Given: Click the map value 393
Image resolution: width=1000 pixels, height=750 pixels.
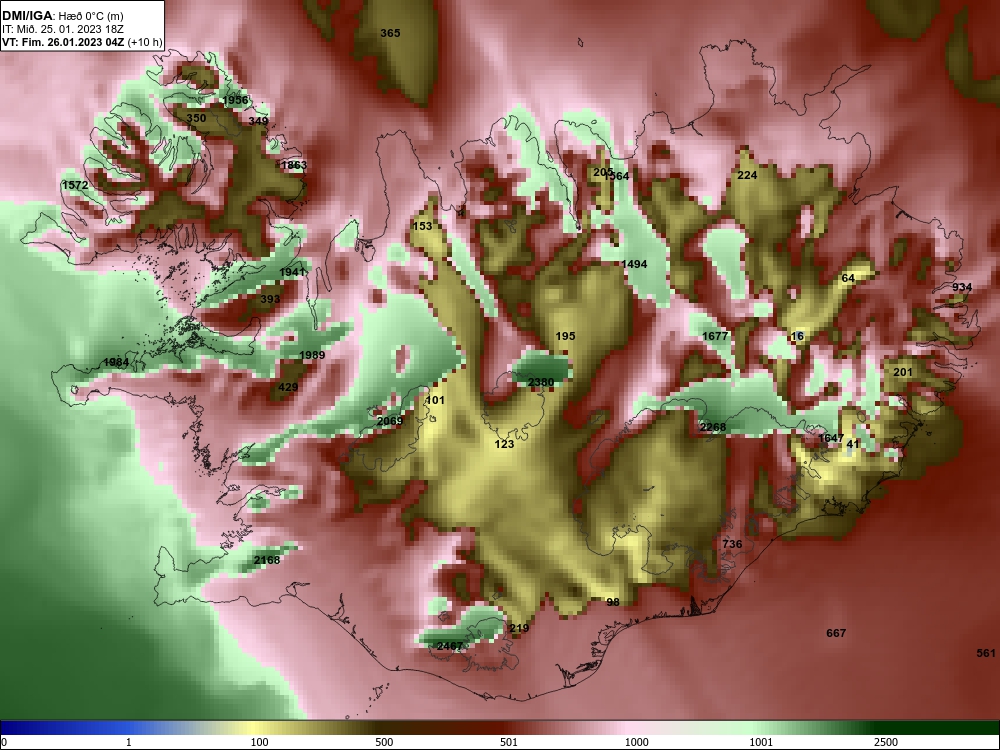Looking at the screenshot, I should (270, 299).
